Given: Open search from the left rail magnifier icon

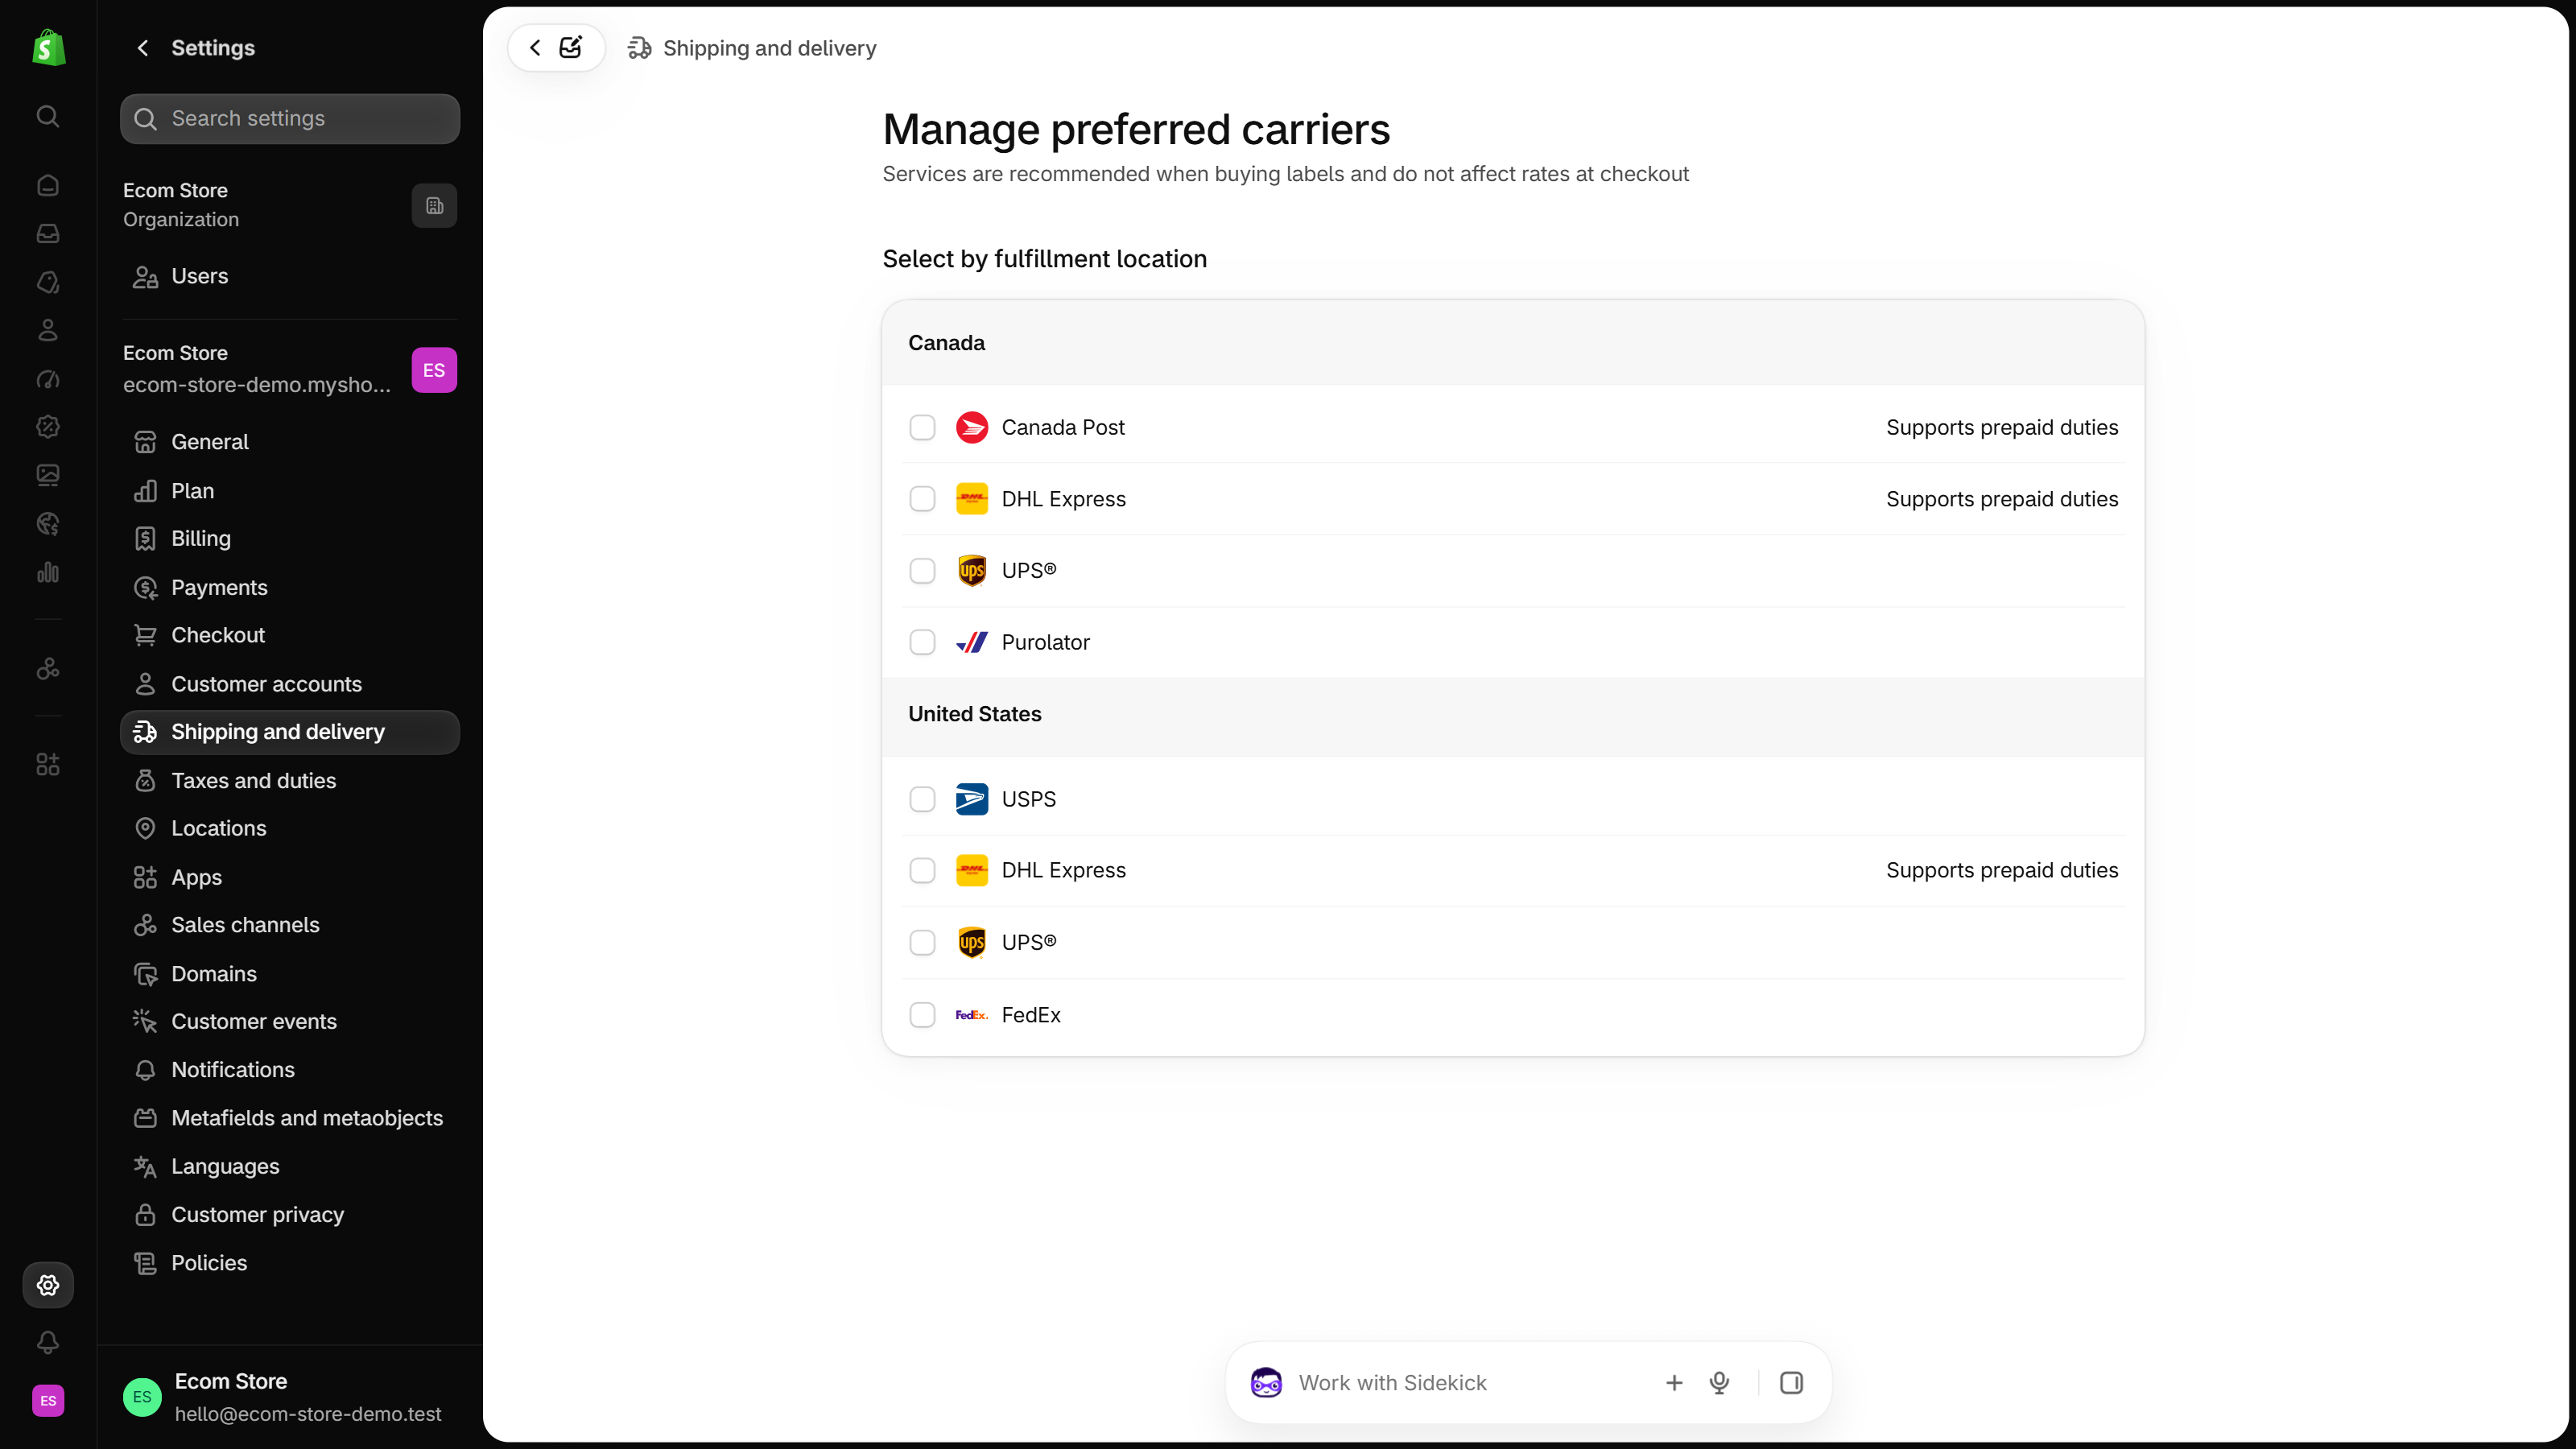Looking at the screenshot, I should pyautogui.click(x=48, y=116).
